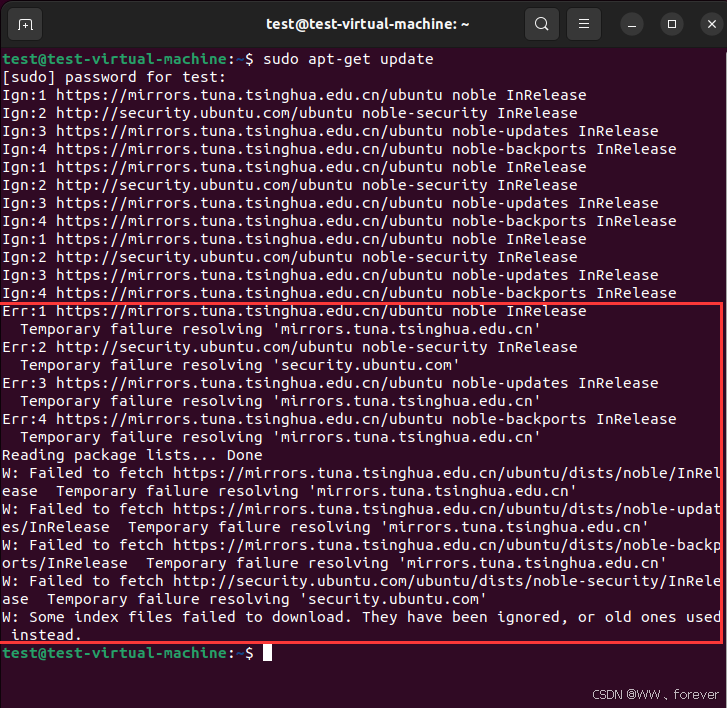Image resolution: width=727 pixels, height=708 pixels.
Task: Click the 'W: Failed to fetch http://security.ubuntu.com' line
Action: click(361, 581)
